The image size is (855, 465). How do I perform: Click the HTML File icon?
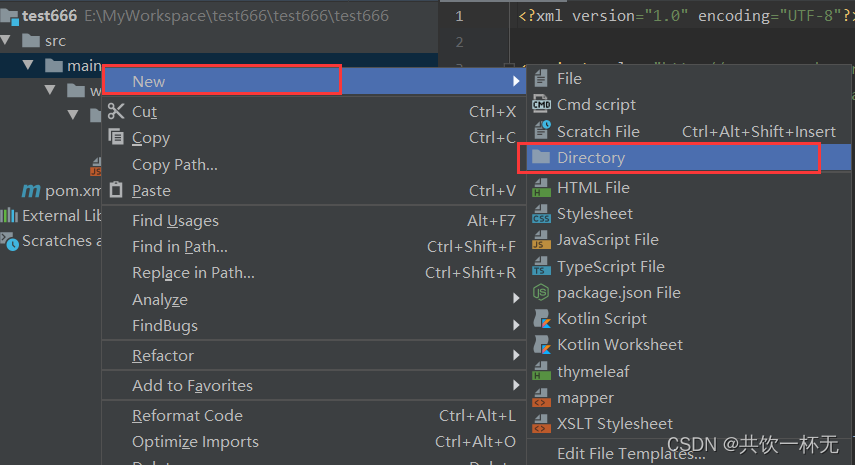[x=541, y=188]
